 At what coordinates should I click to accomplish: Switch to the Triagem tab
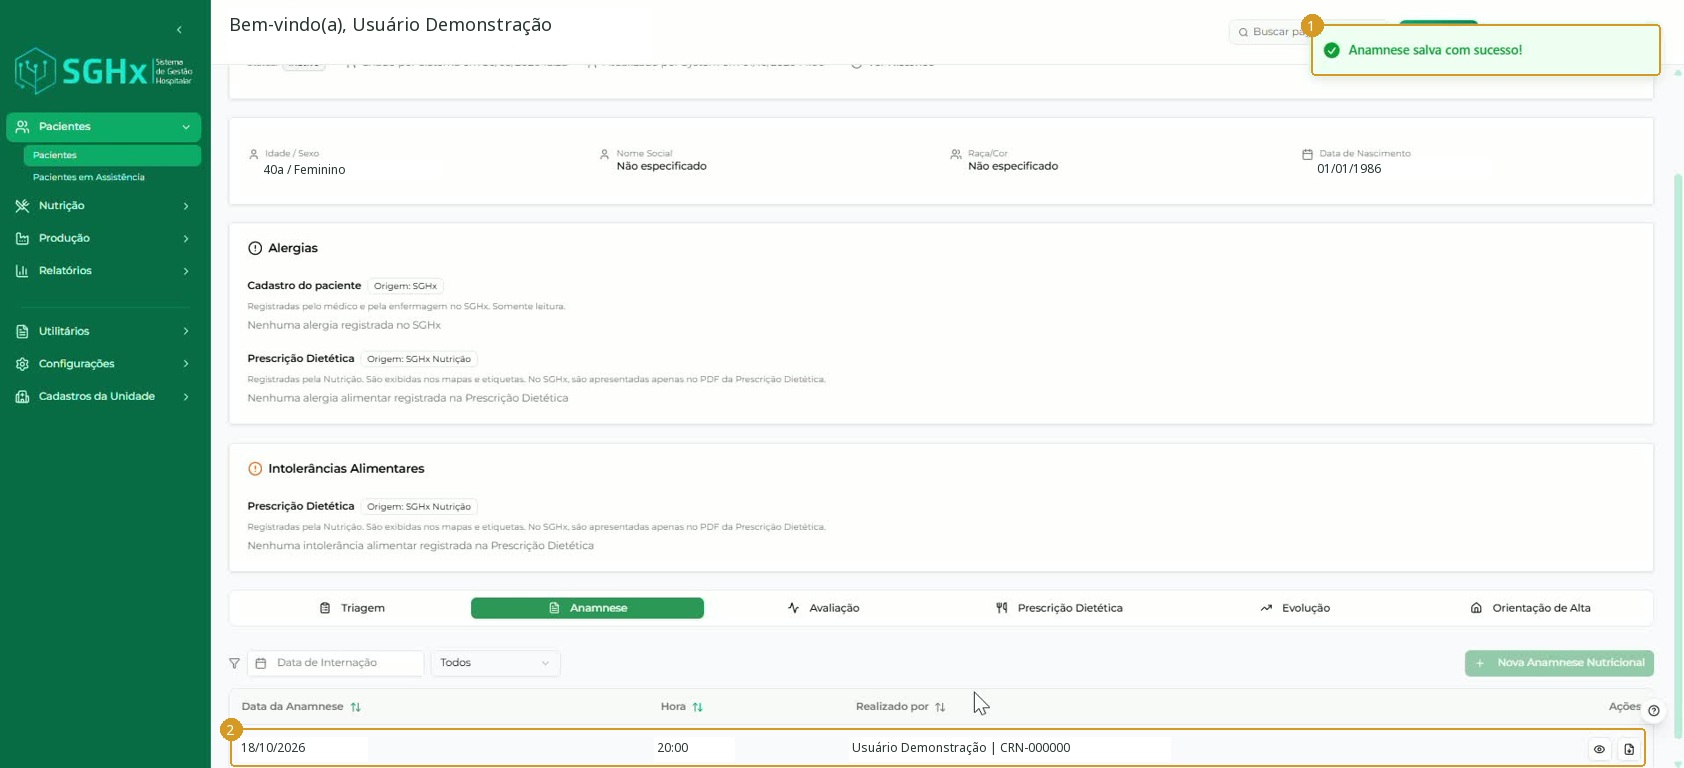pos(352,608)
